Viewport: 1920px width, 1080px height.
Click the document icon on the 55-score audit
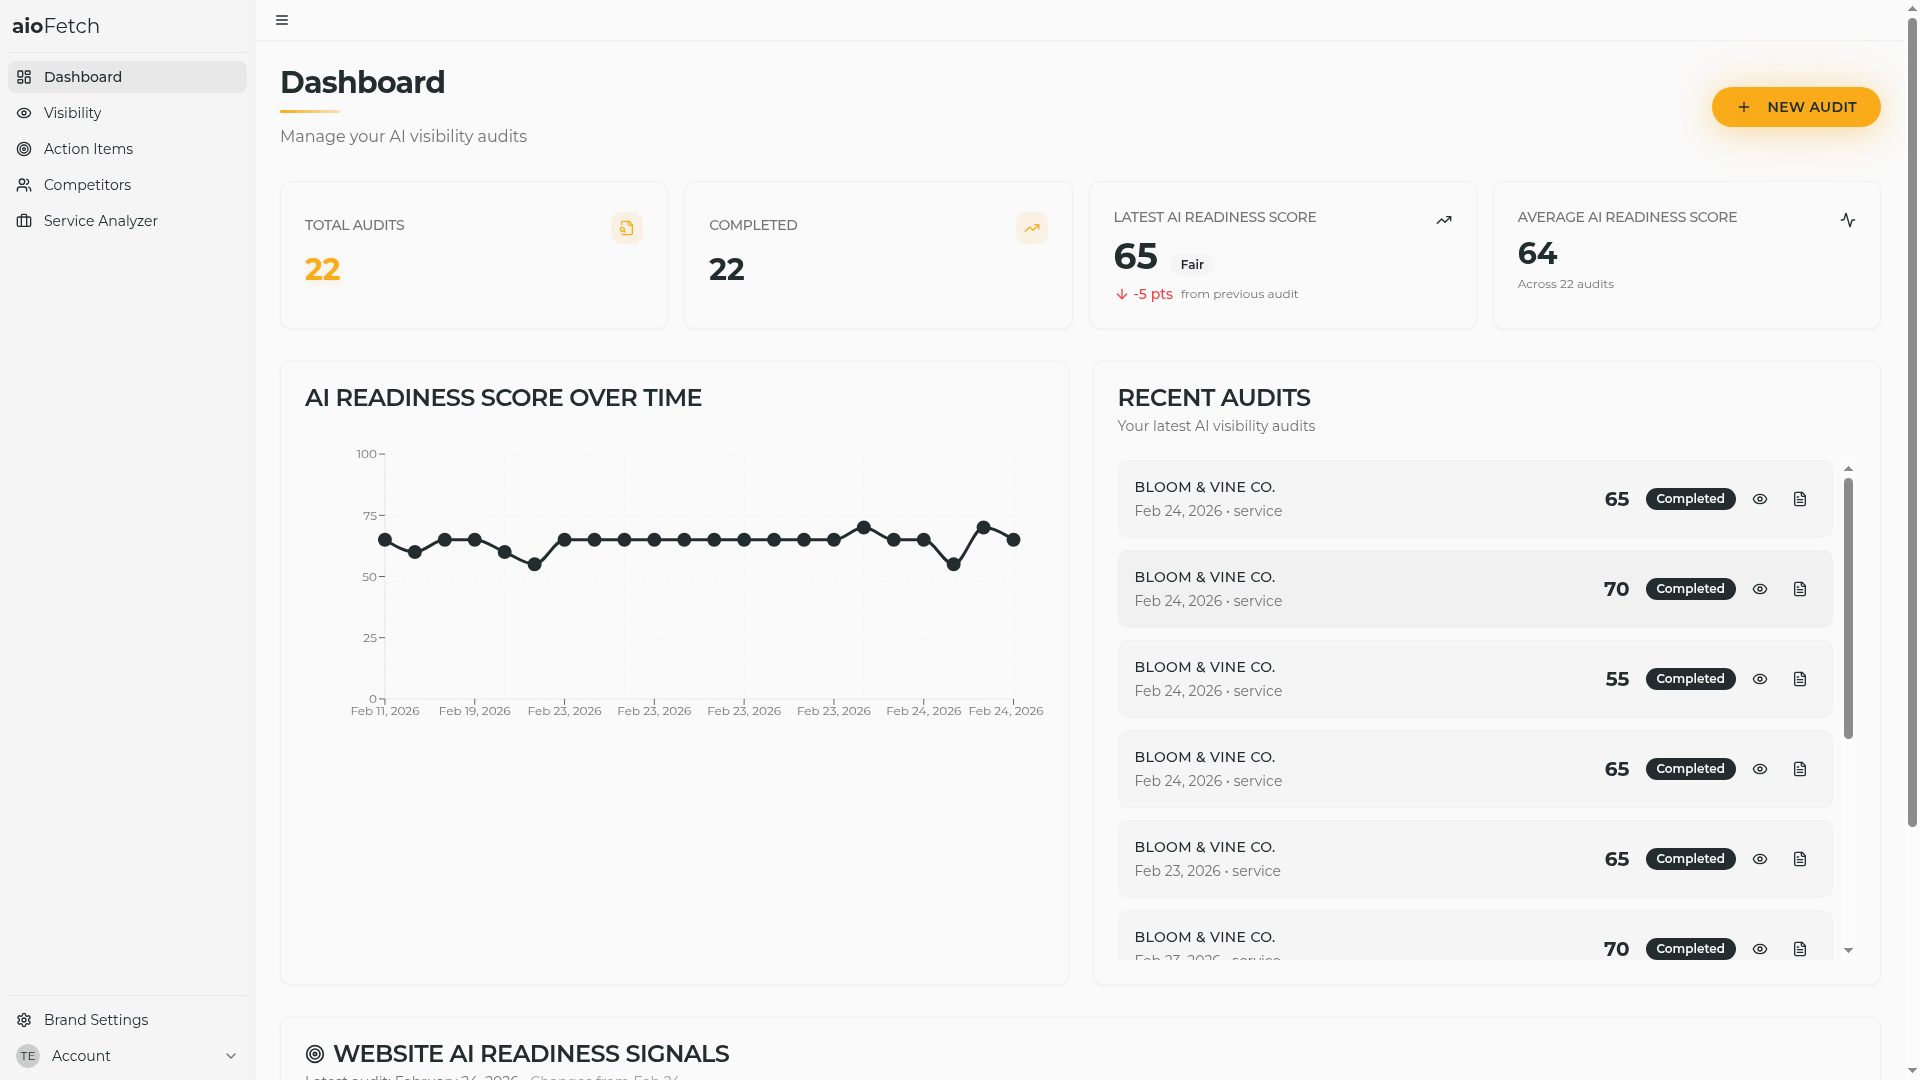coord(1800,679)
